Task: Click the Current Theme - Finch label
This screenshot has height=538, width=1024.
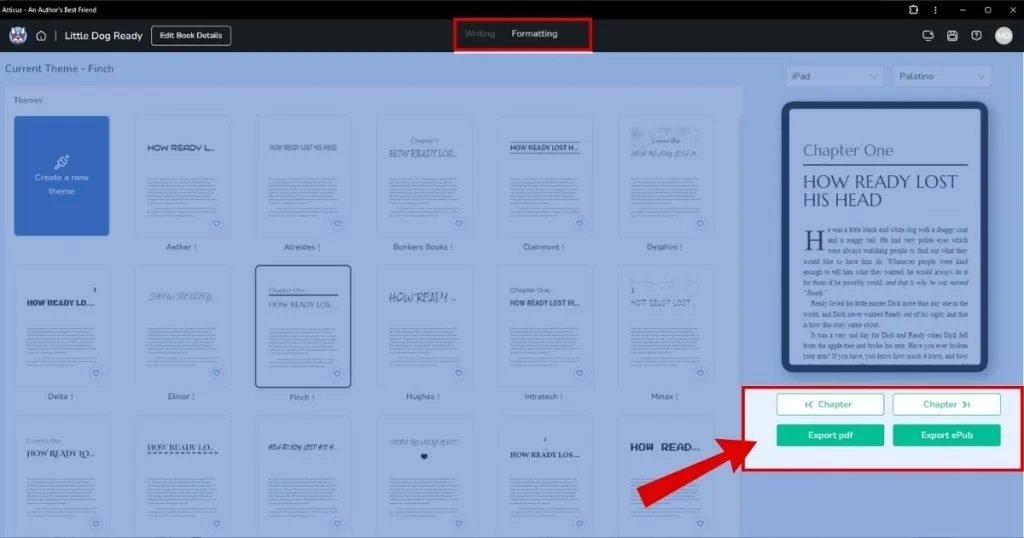Action: point(59,69)
